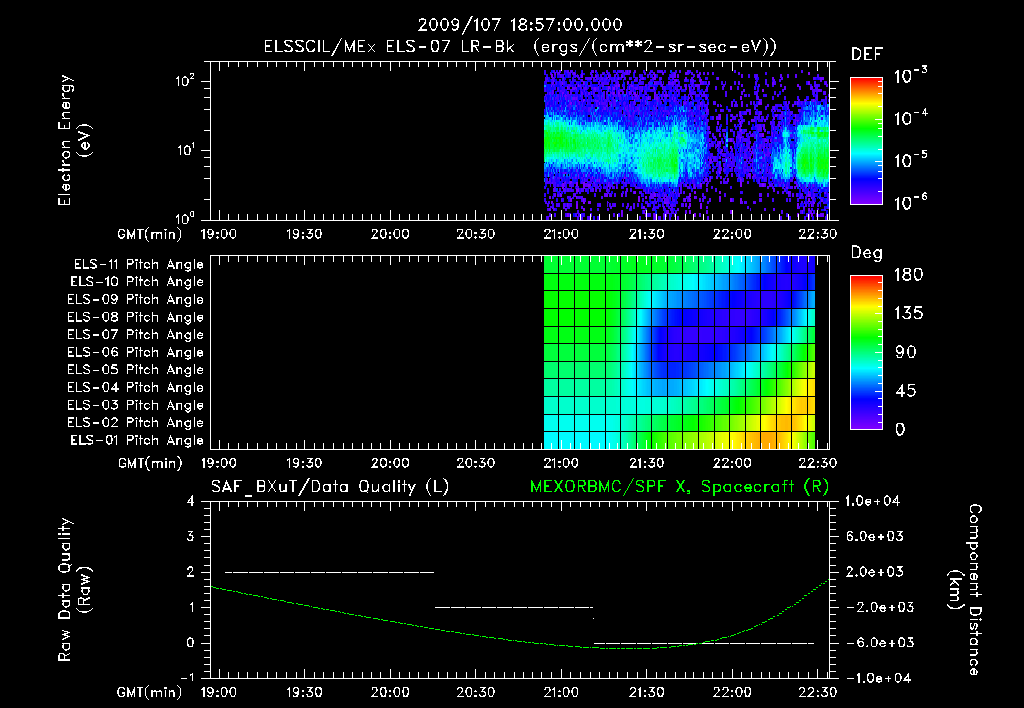Select the ELS-02 Pitch Angle row label
This screenshot has height=708, width=1024.
(135, 423)
